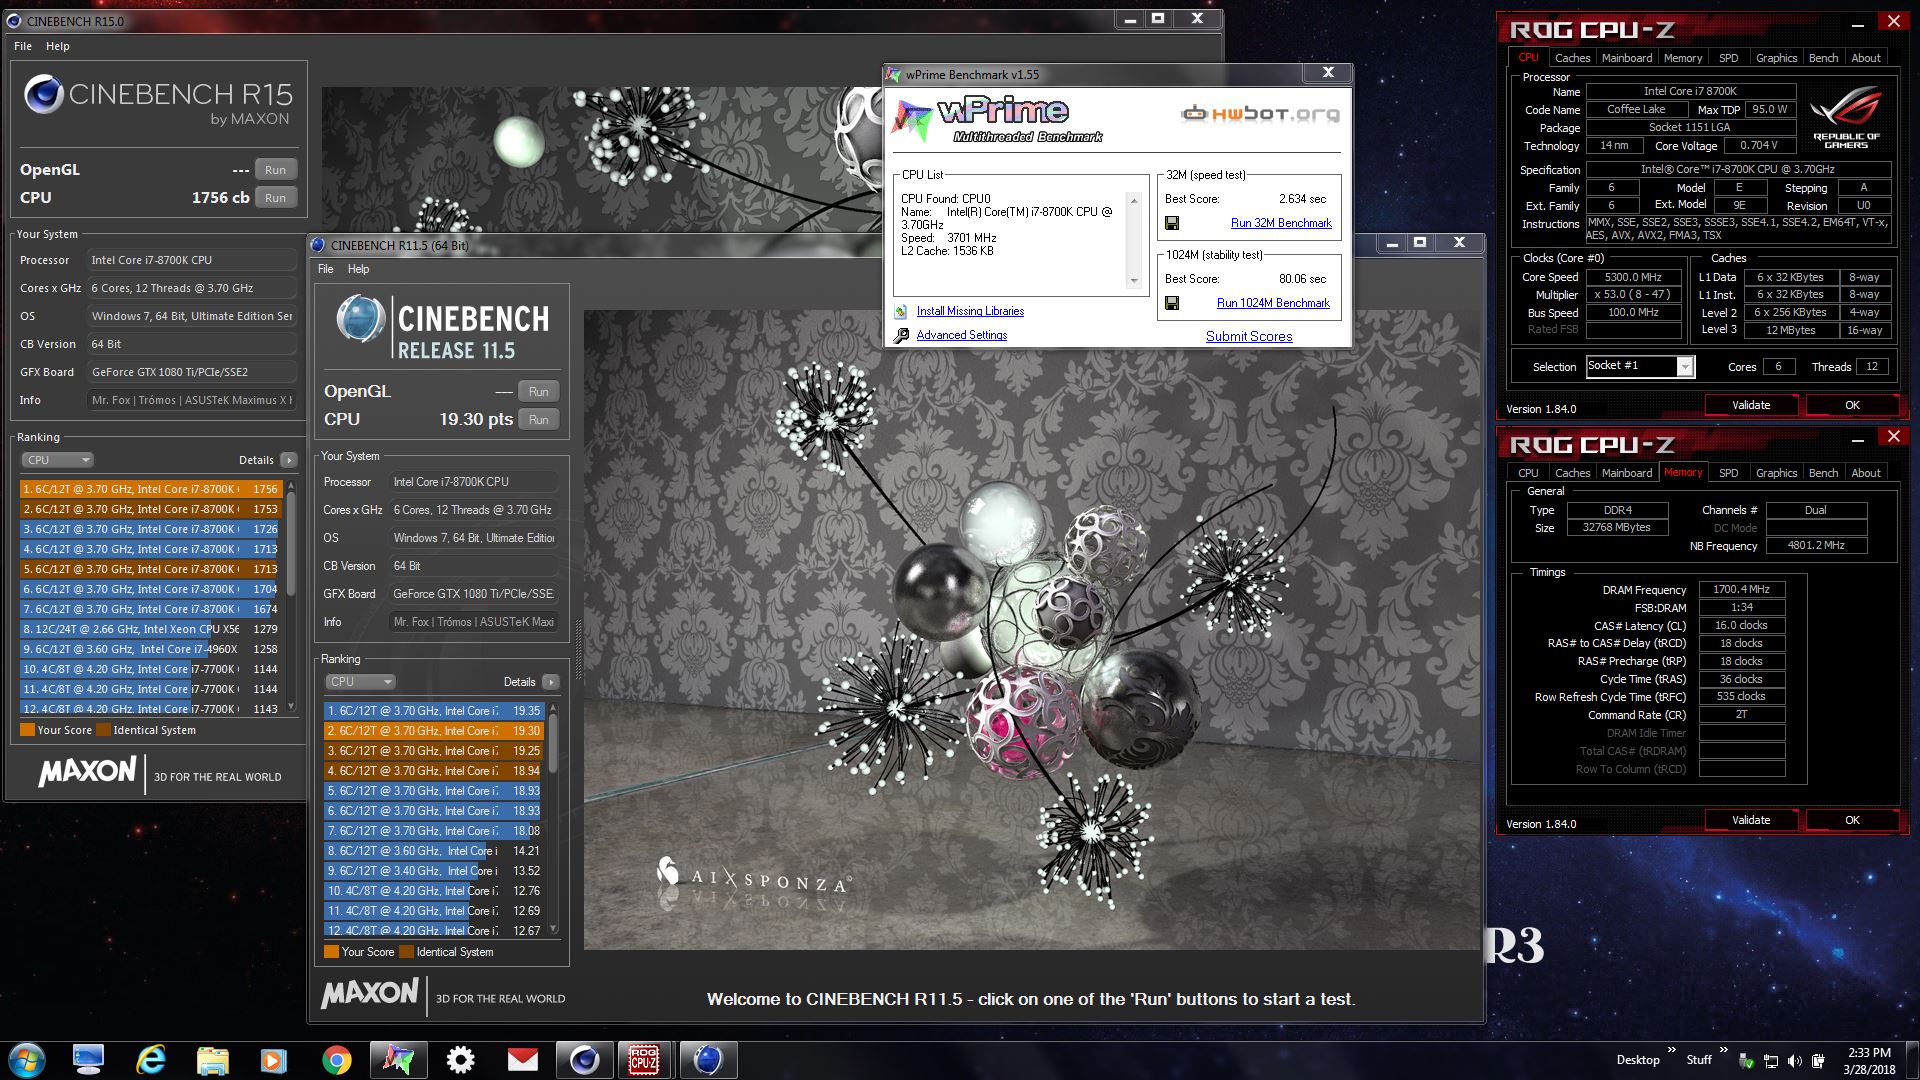Open Help menu in Cinebench R11.5
Image resolution: width=1920 pixels, height=1080 pixels.
[x=358, y=269]
